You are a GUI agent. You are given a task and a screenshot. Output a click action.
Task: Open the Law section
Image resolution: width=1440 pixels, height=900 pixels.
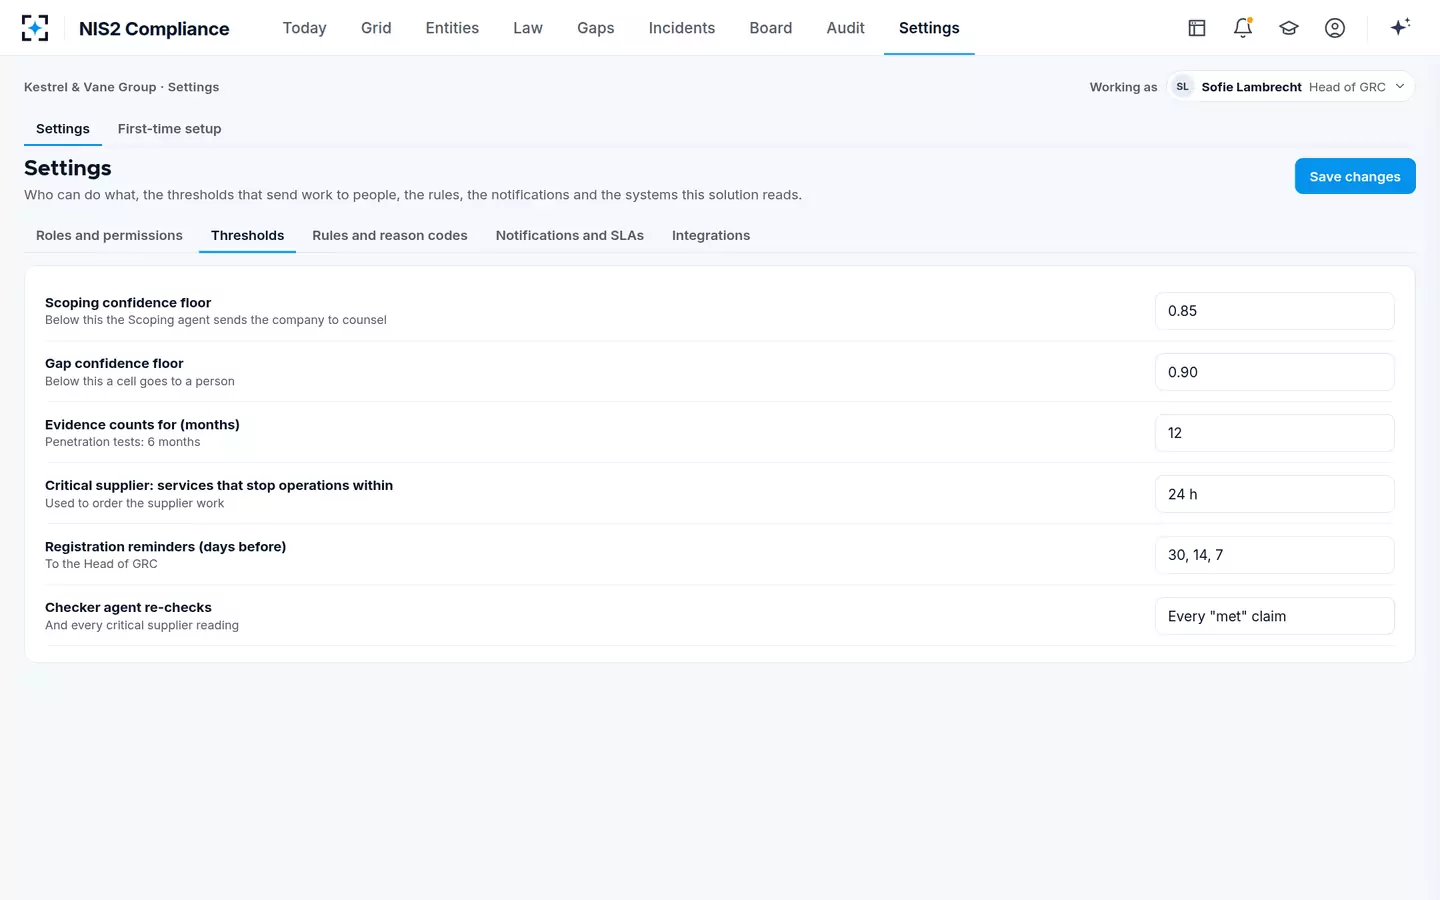click(528, 28)
